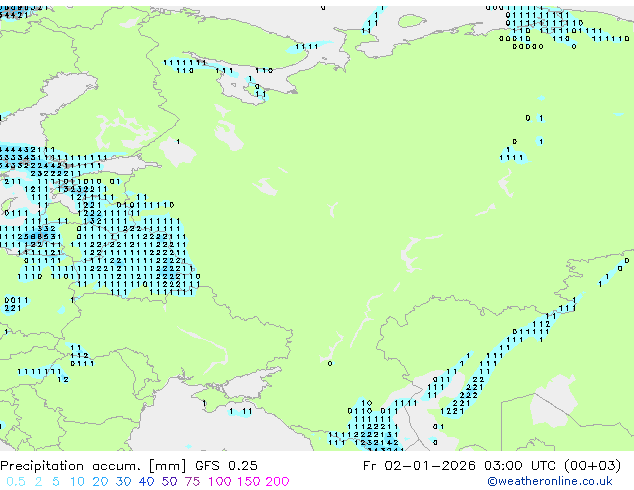Viewport: 634px width, 490px height.
Task: Click the 30 legend value
Action: [123, 482]
